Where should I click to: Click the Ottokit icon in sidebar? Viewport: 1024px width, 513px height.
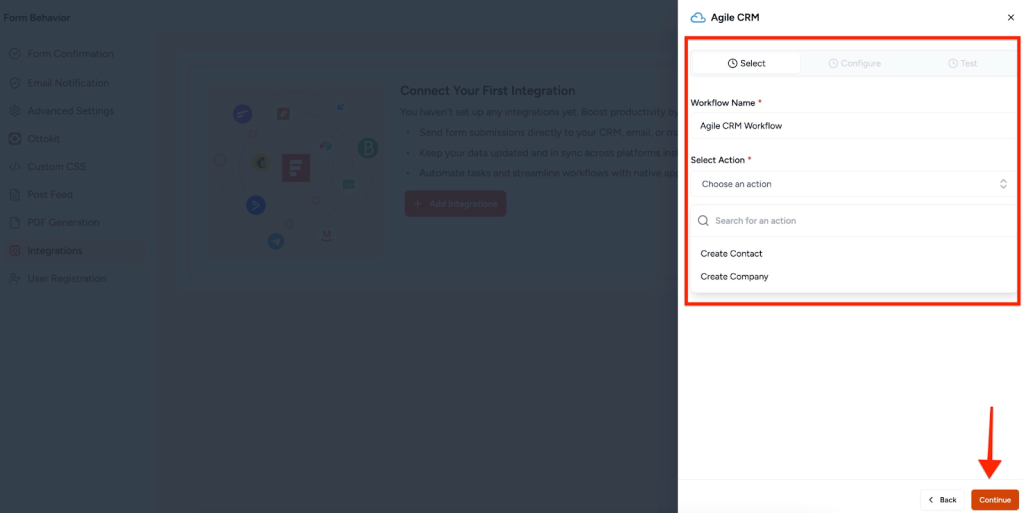tap(14, 139)
